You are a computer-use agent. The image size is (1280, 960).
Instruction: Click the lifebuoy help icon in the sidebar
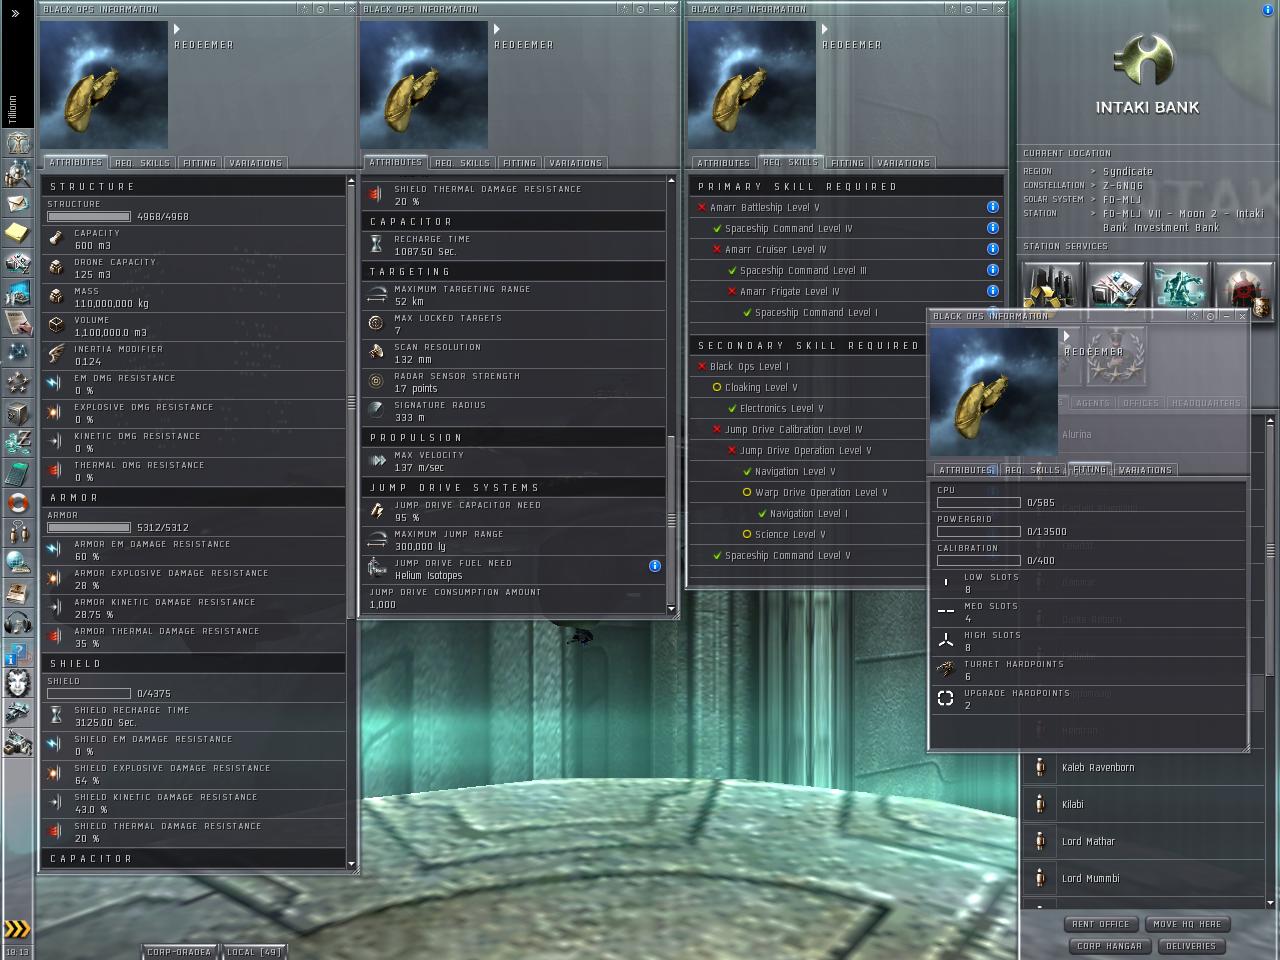(17, 502)
